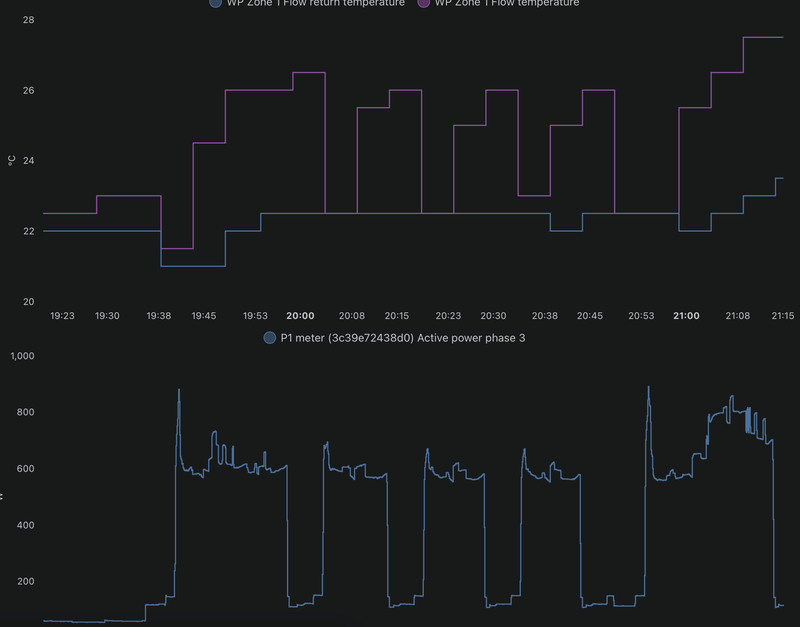
Task: Click the 'P1 meter Active power phase 3' legend text
Action: 403,338
